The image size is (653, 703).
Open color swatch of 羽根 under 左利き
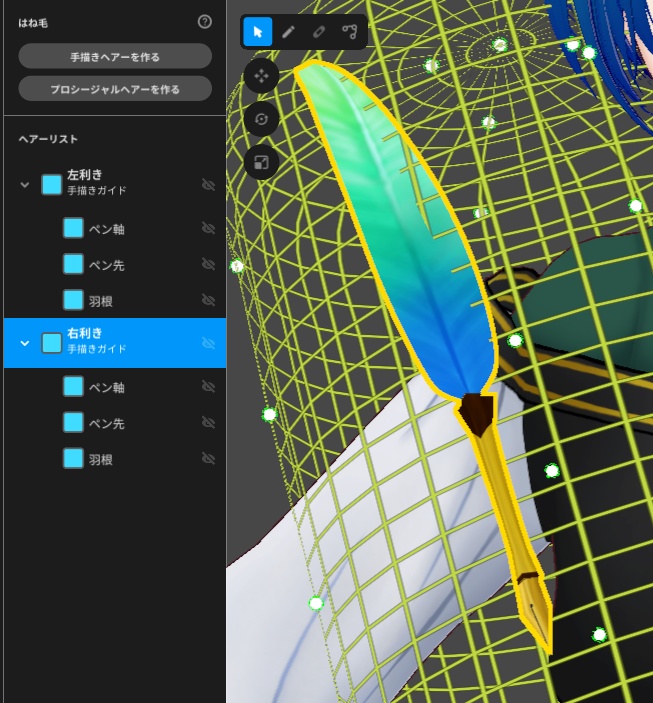[x=73, y=300]
